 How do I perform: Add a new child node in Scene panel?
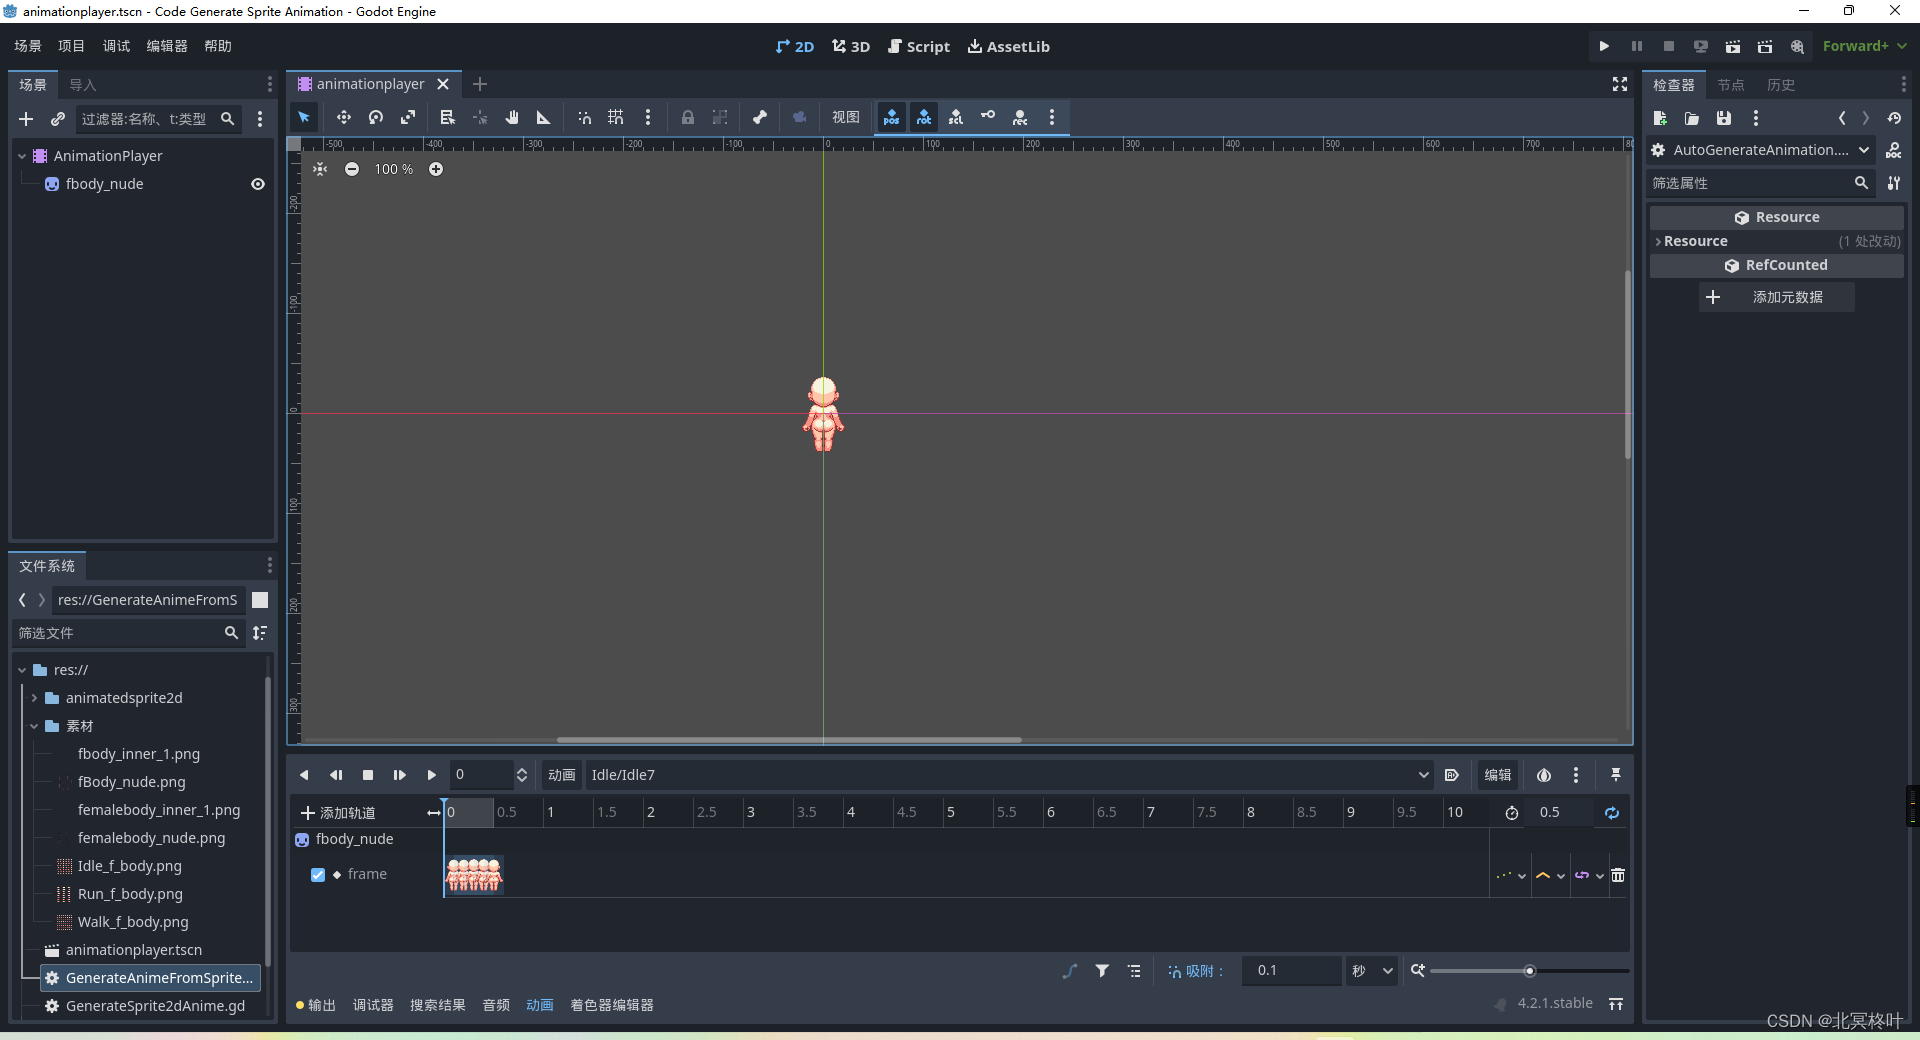coord(26,119)
